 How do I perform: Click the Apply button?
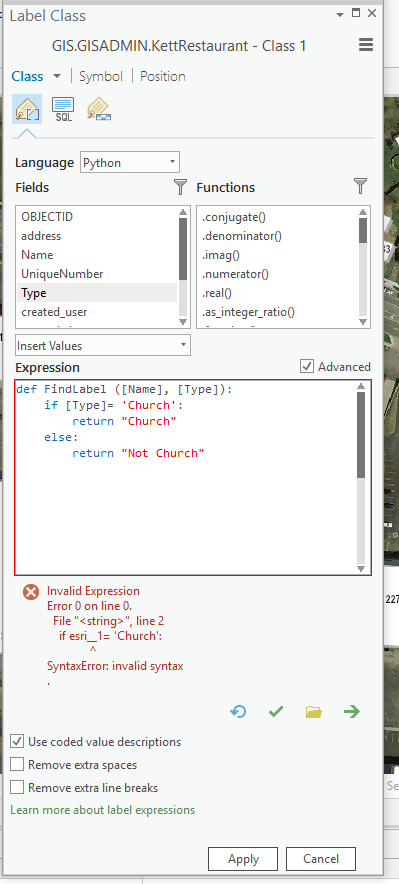point(243,859)
